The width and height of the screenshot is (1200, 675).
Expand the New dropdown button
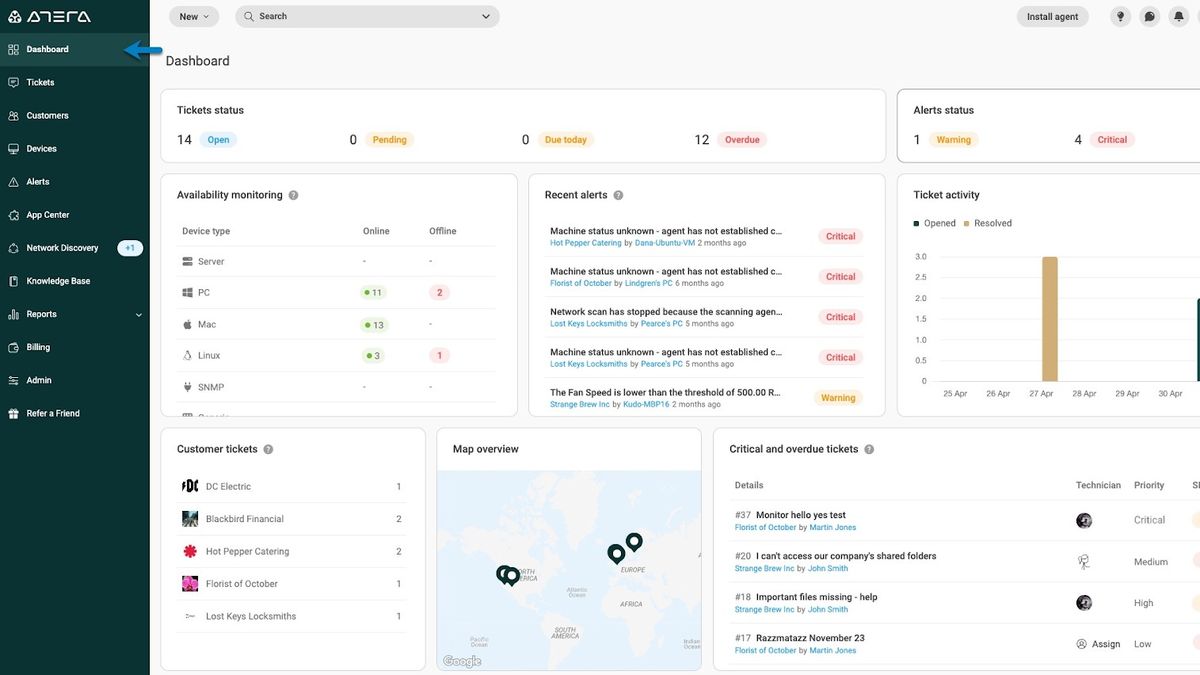tap(194, 17)
